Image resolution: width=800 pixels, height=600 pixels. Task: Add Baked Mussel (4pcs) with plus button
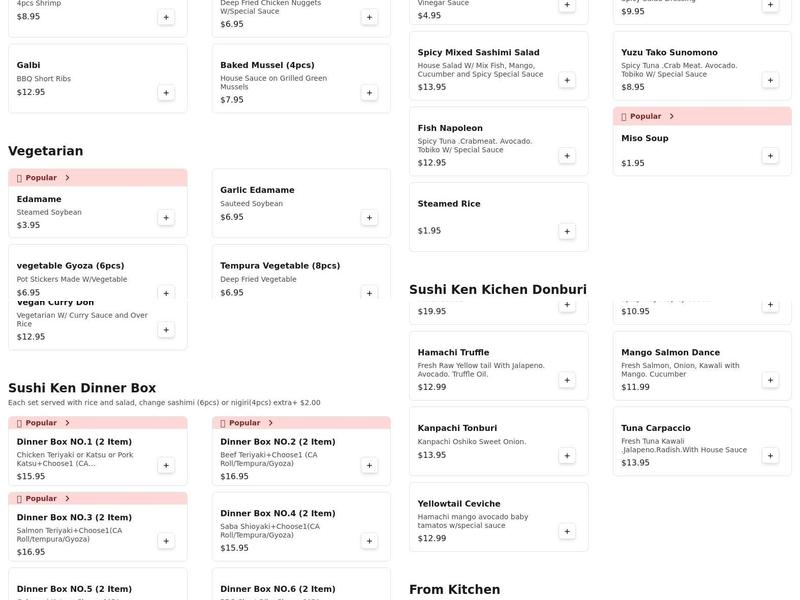click(368, 91)
